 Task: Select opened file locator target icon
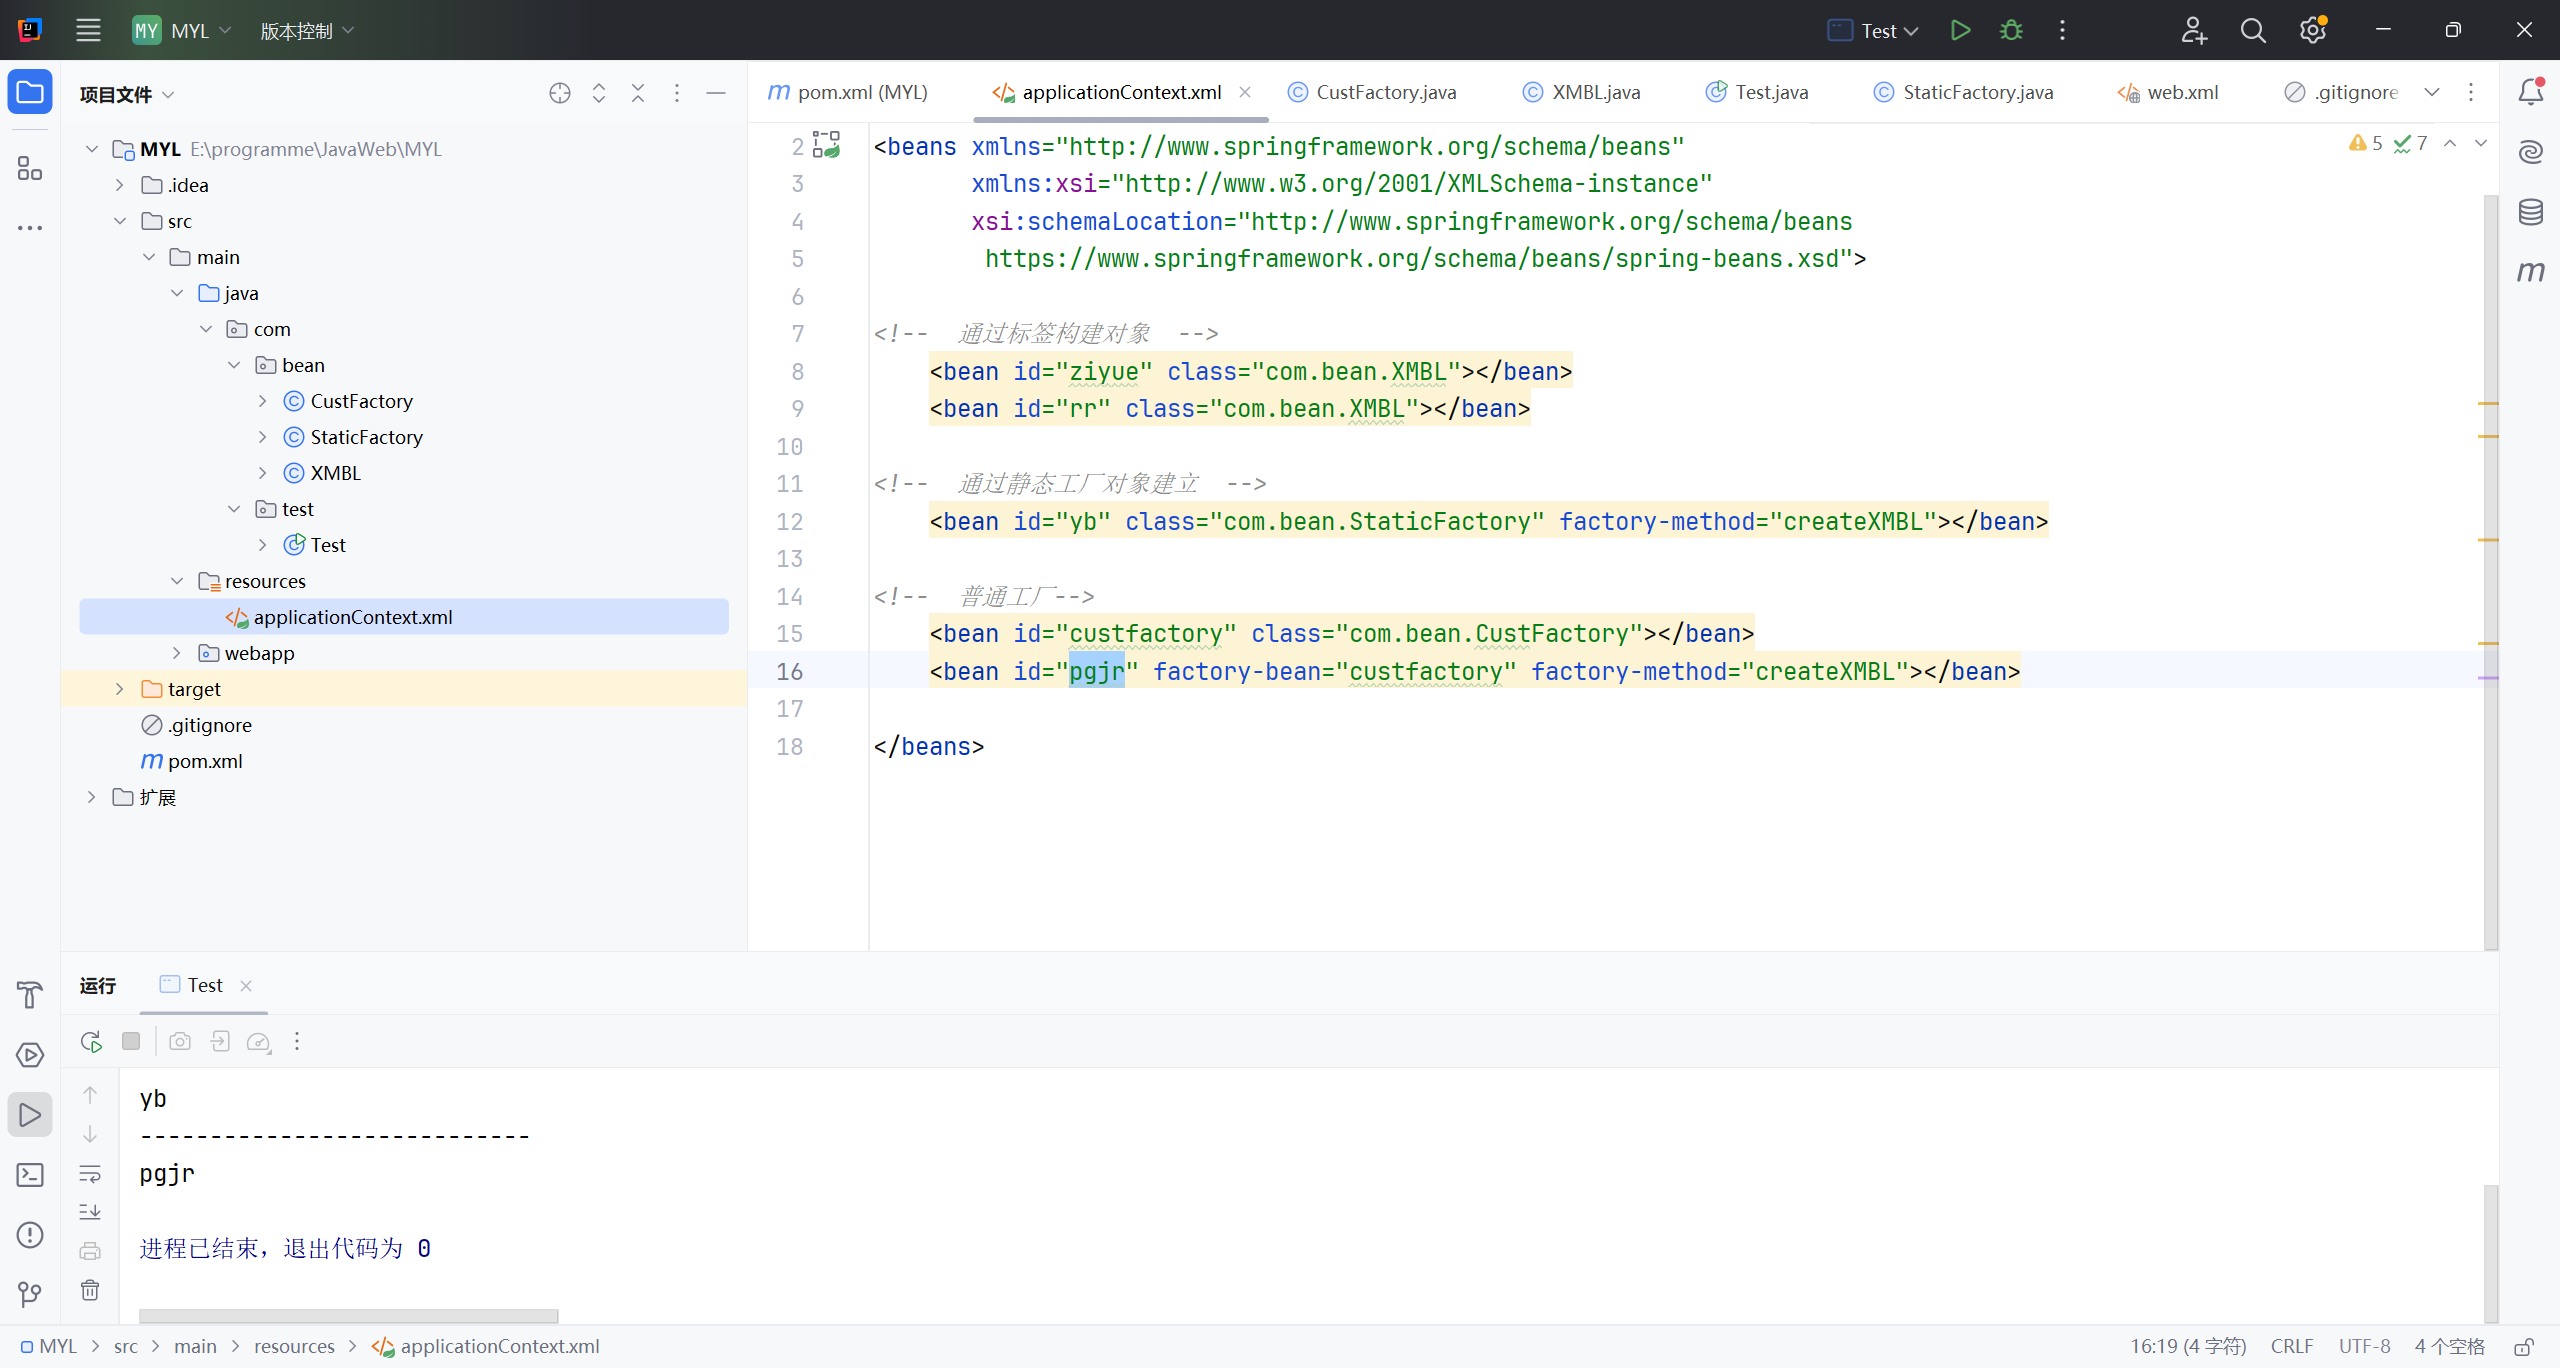[560, 93]
